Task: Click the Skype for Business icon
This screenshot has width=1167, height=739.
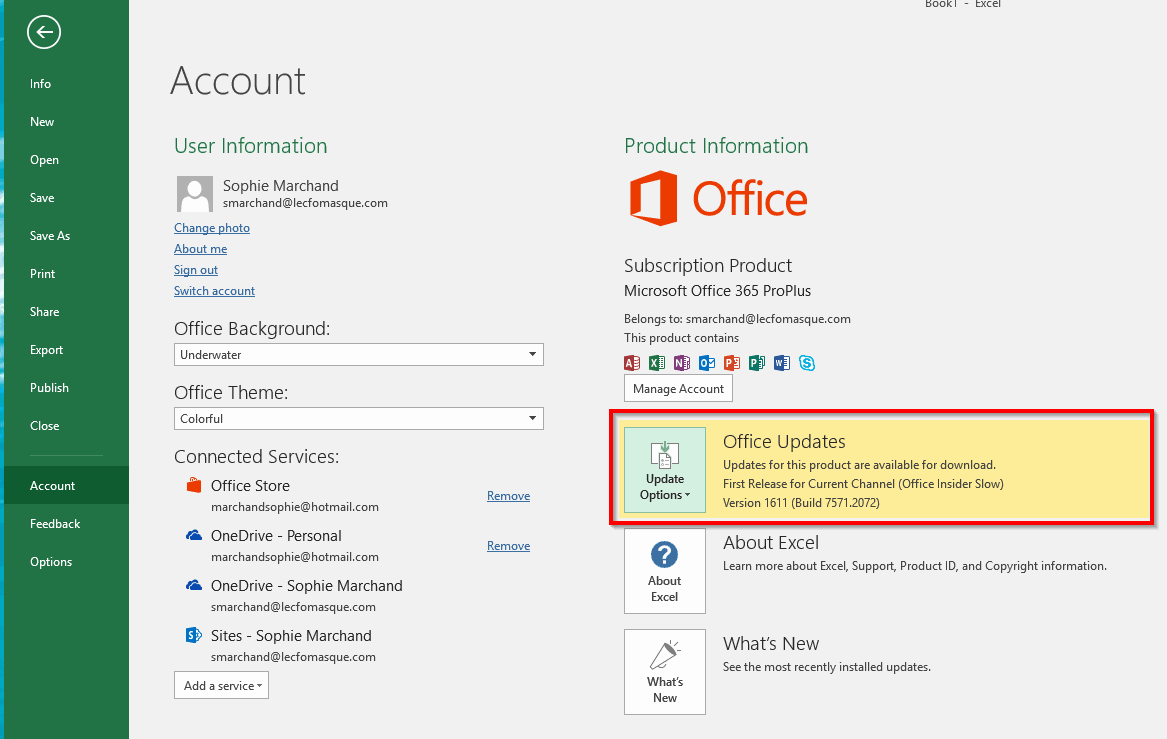Action: pos(806,363)
